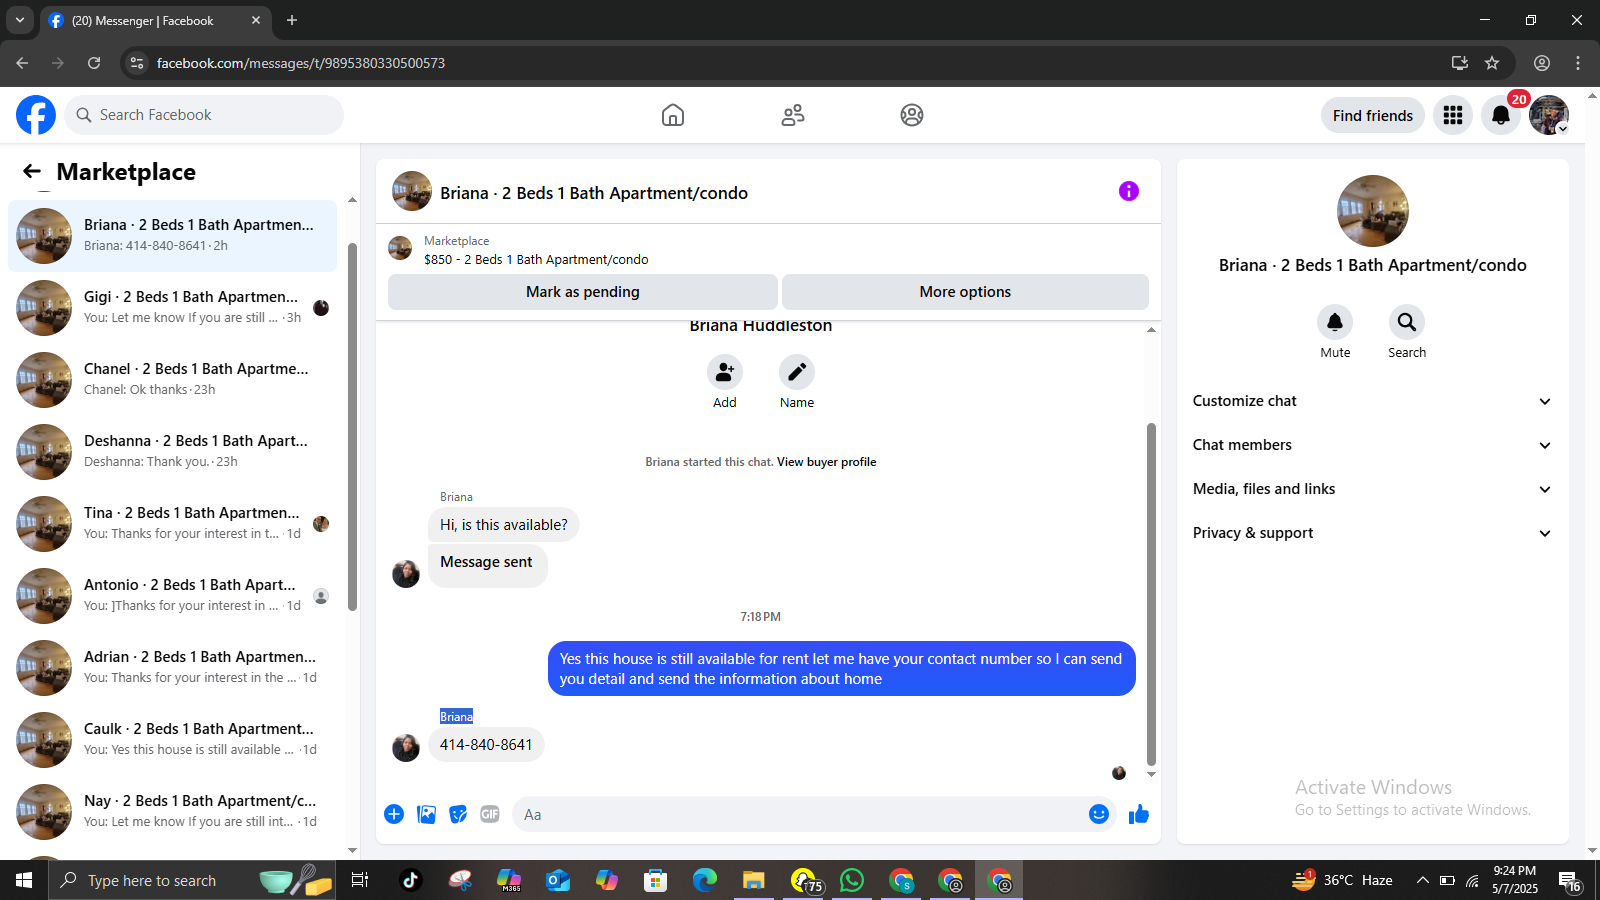Click the Briana conversation header avatar
The height and width of the screenshot is (900, 1600).
[x=412, y=191]
